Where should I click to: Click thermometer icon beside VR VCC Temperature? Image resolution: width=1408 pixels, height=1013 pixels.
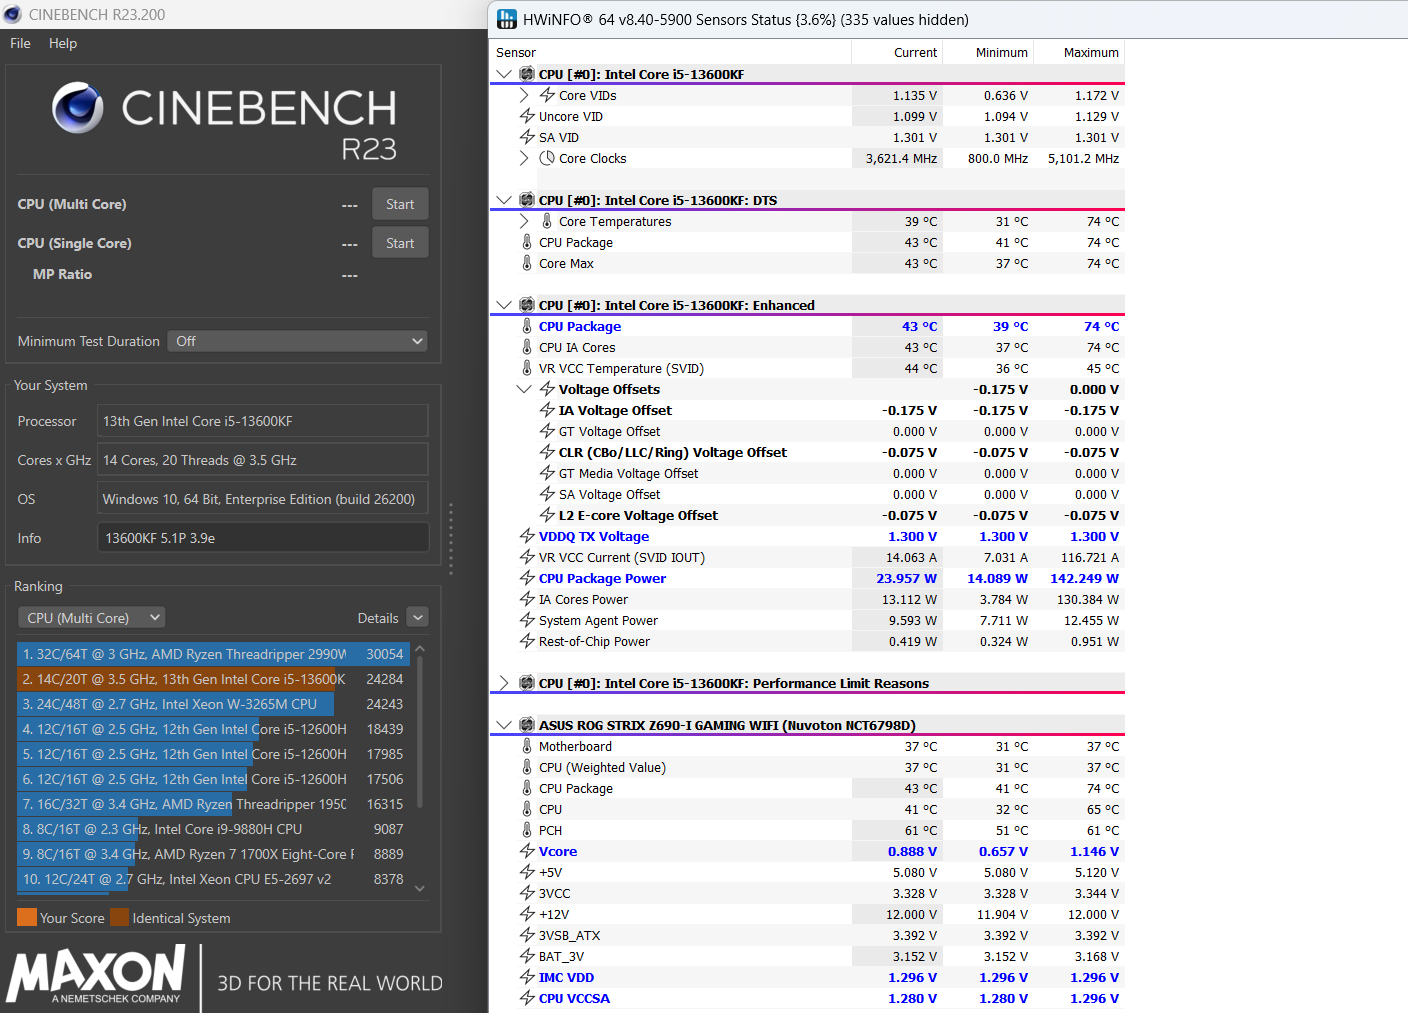[x=527, y=368]
